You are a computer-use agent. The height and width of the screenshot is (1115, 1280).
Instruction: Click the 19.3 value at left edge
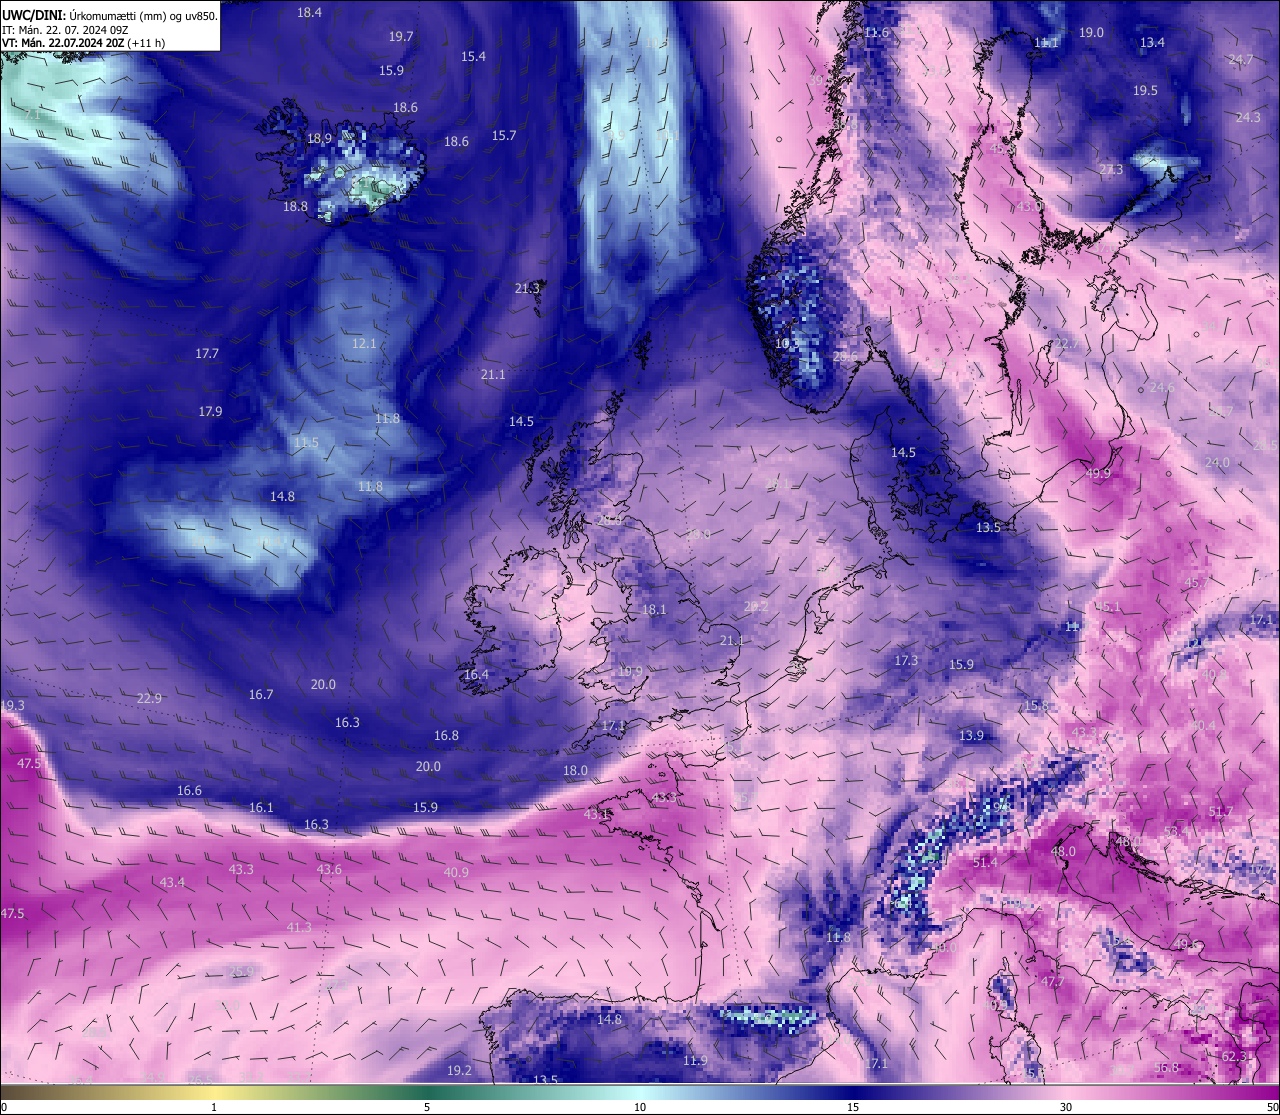[13, 706]
